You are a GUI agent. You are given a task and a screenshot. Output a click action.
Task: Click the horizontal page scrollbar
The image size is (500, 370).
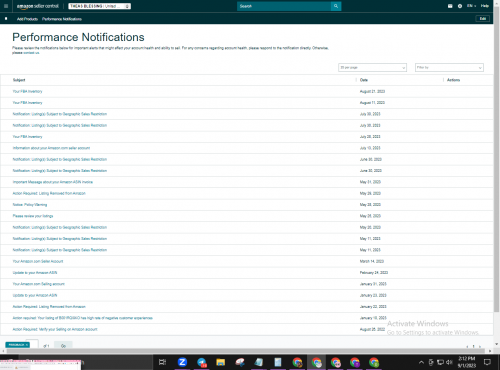click(247, 351)
